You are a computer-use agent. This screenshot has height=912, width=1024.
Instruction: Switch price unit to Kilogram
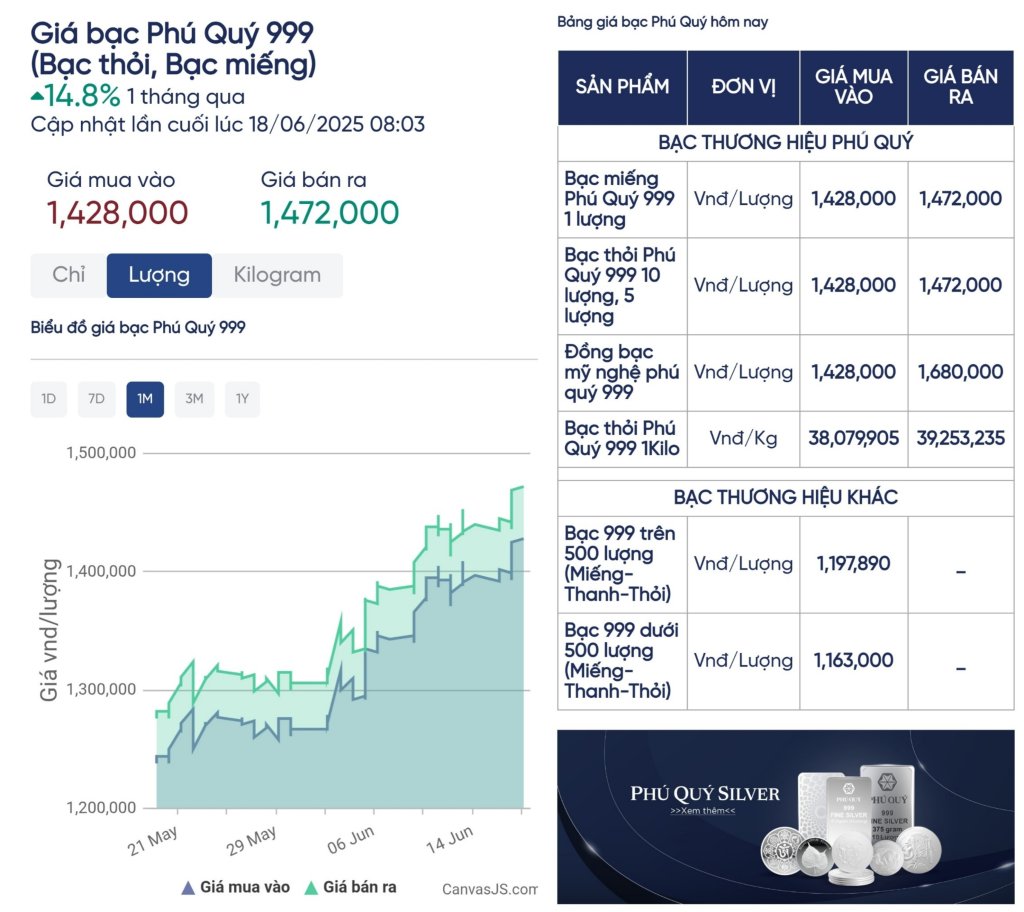click(x=277, y=275)
